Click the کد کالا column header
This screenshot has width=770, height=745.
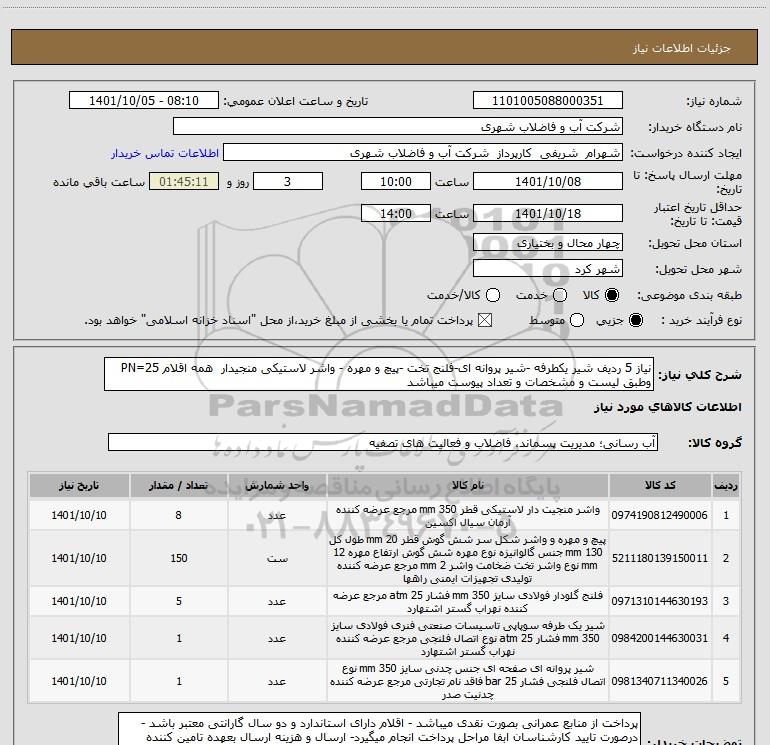pyautogui.click(x=660, y=485)
